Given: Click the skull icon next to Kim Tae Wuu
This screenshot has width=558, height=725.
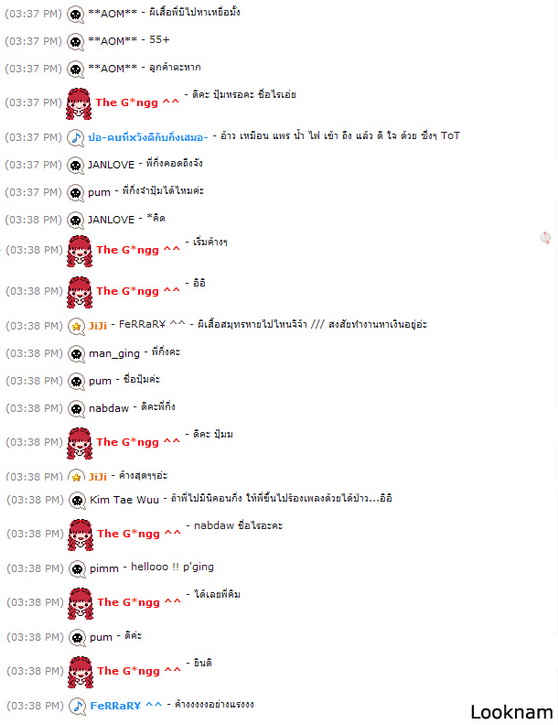Looking at the screenshot, I should pos(77,500).
